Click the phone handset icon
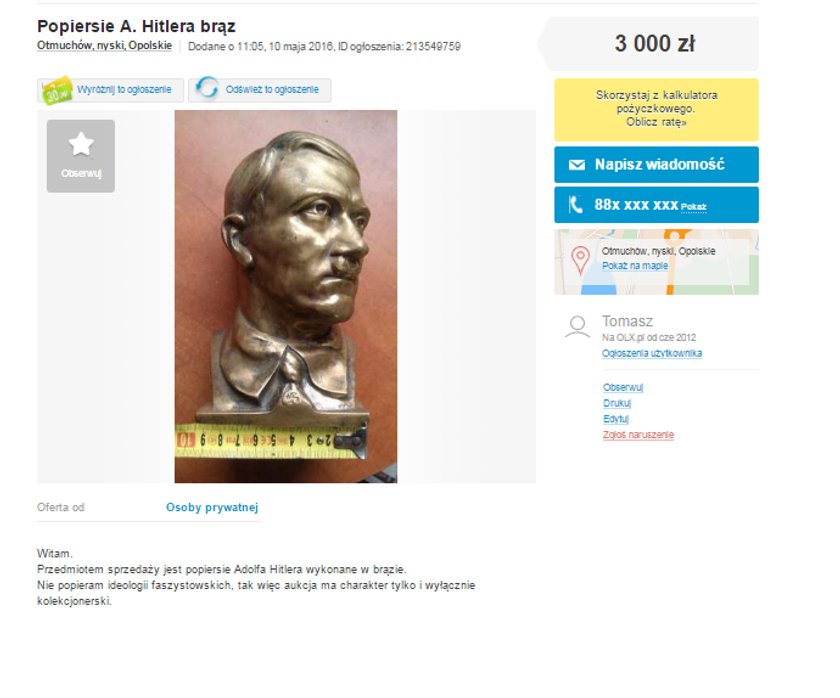This screenshot has height=698, width=840. pos(575,205)
